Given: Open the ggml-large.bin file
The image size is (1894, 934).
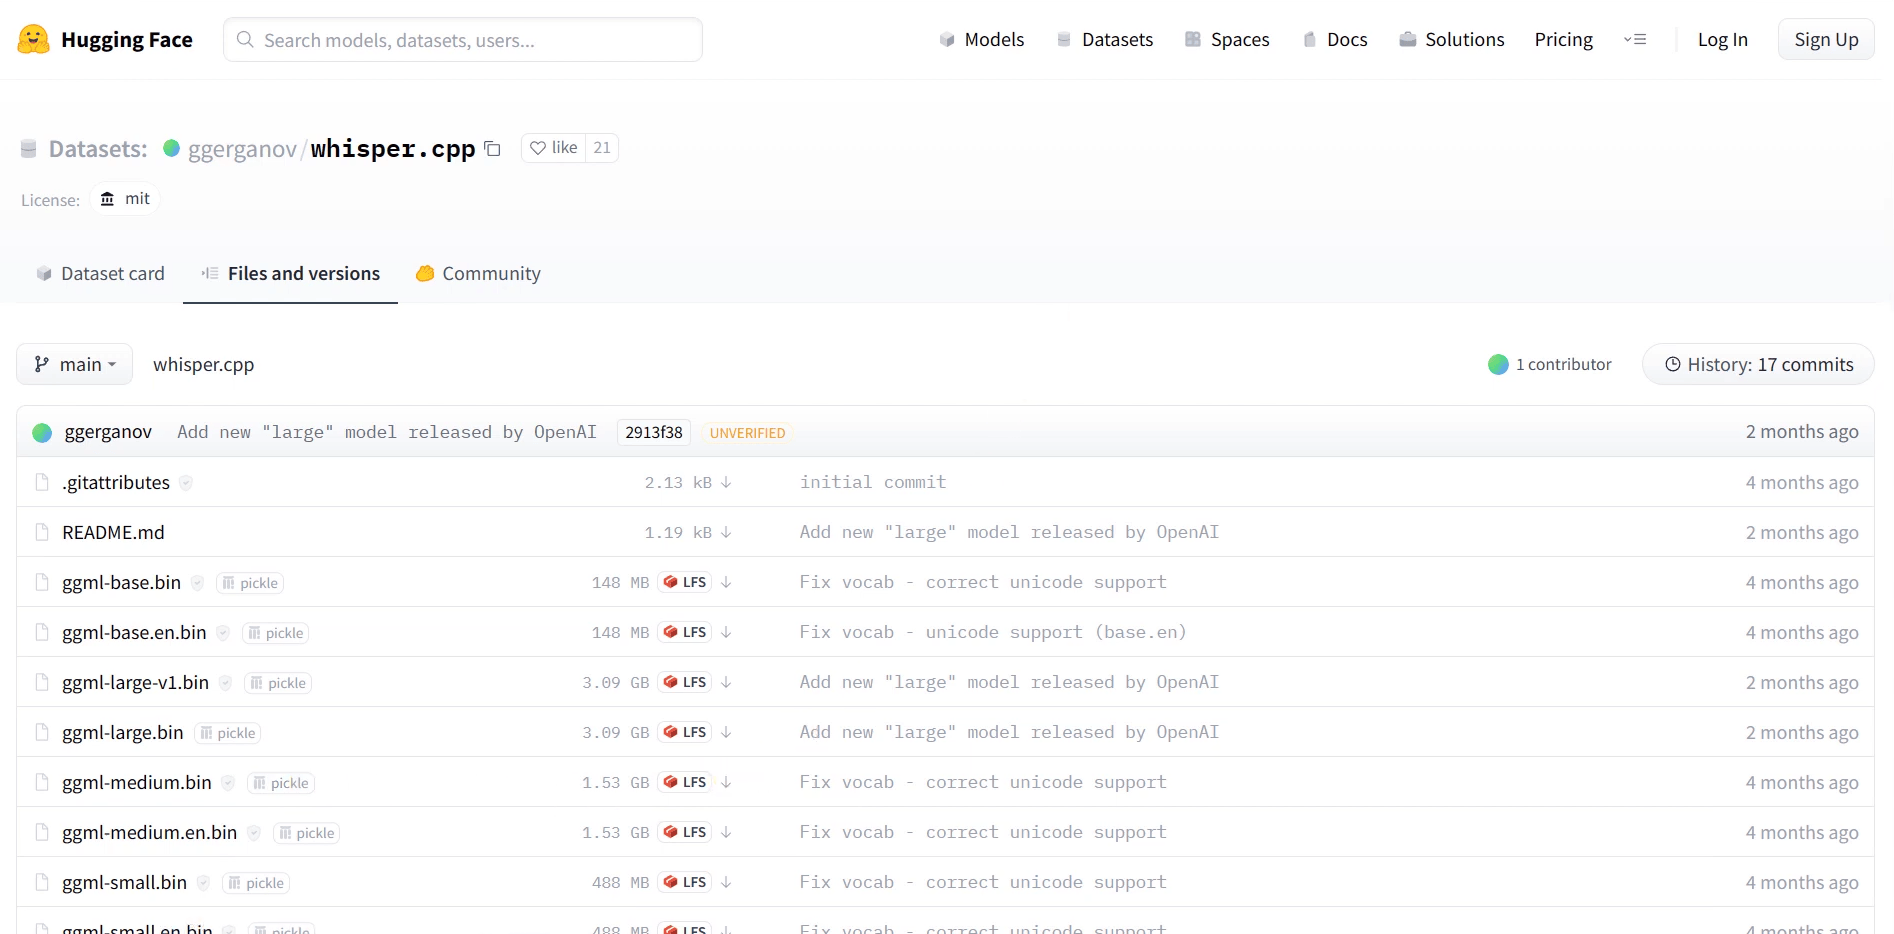Looking at the screenshot, I should (123, 732).
